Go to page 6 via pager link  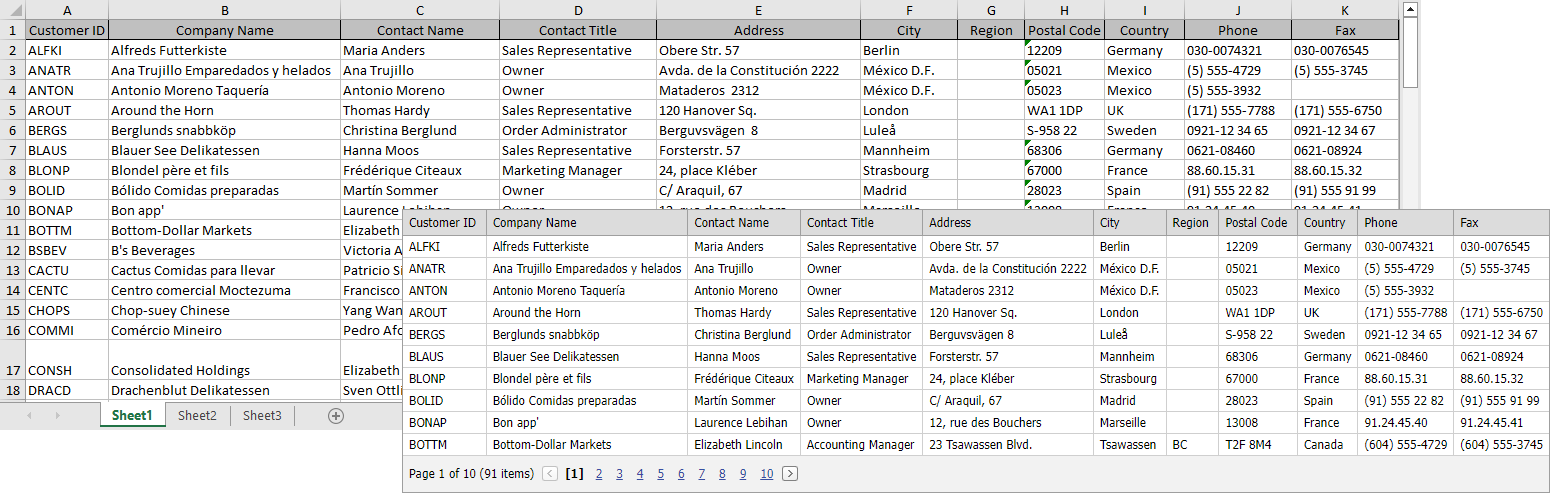681,474
